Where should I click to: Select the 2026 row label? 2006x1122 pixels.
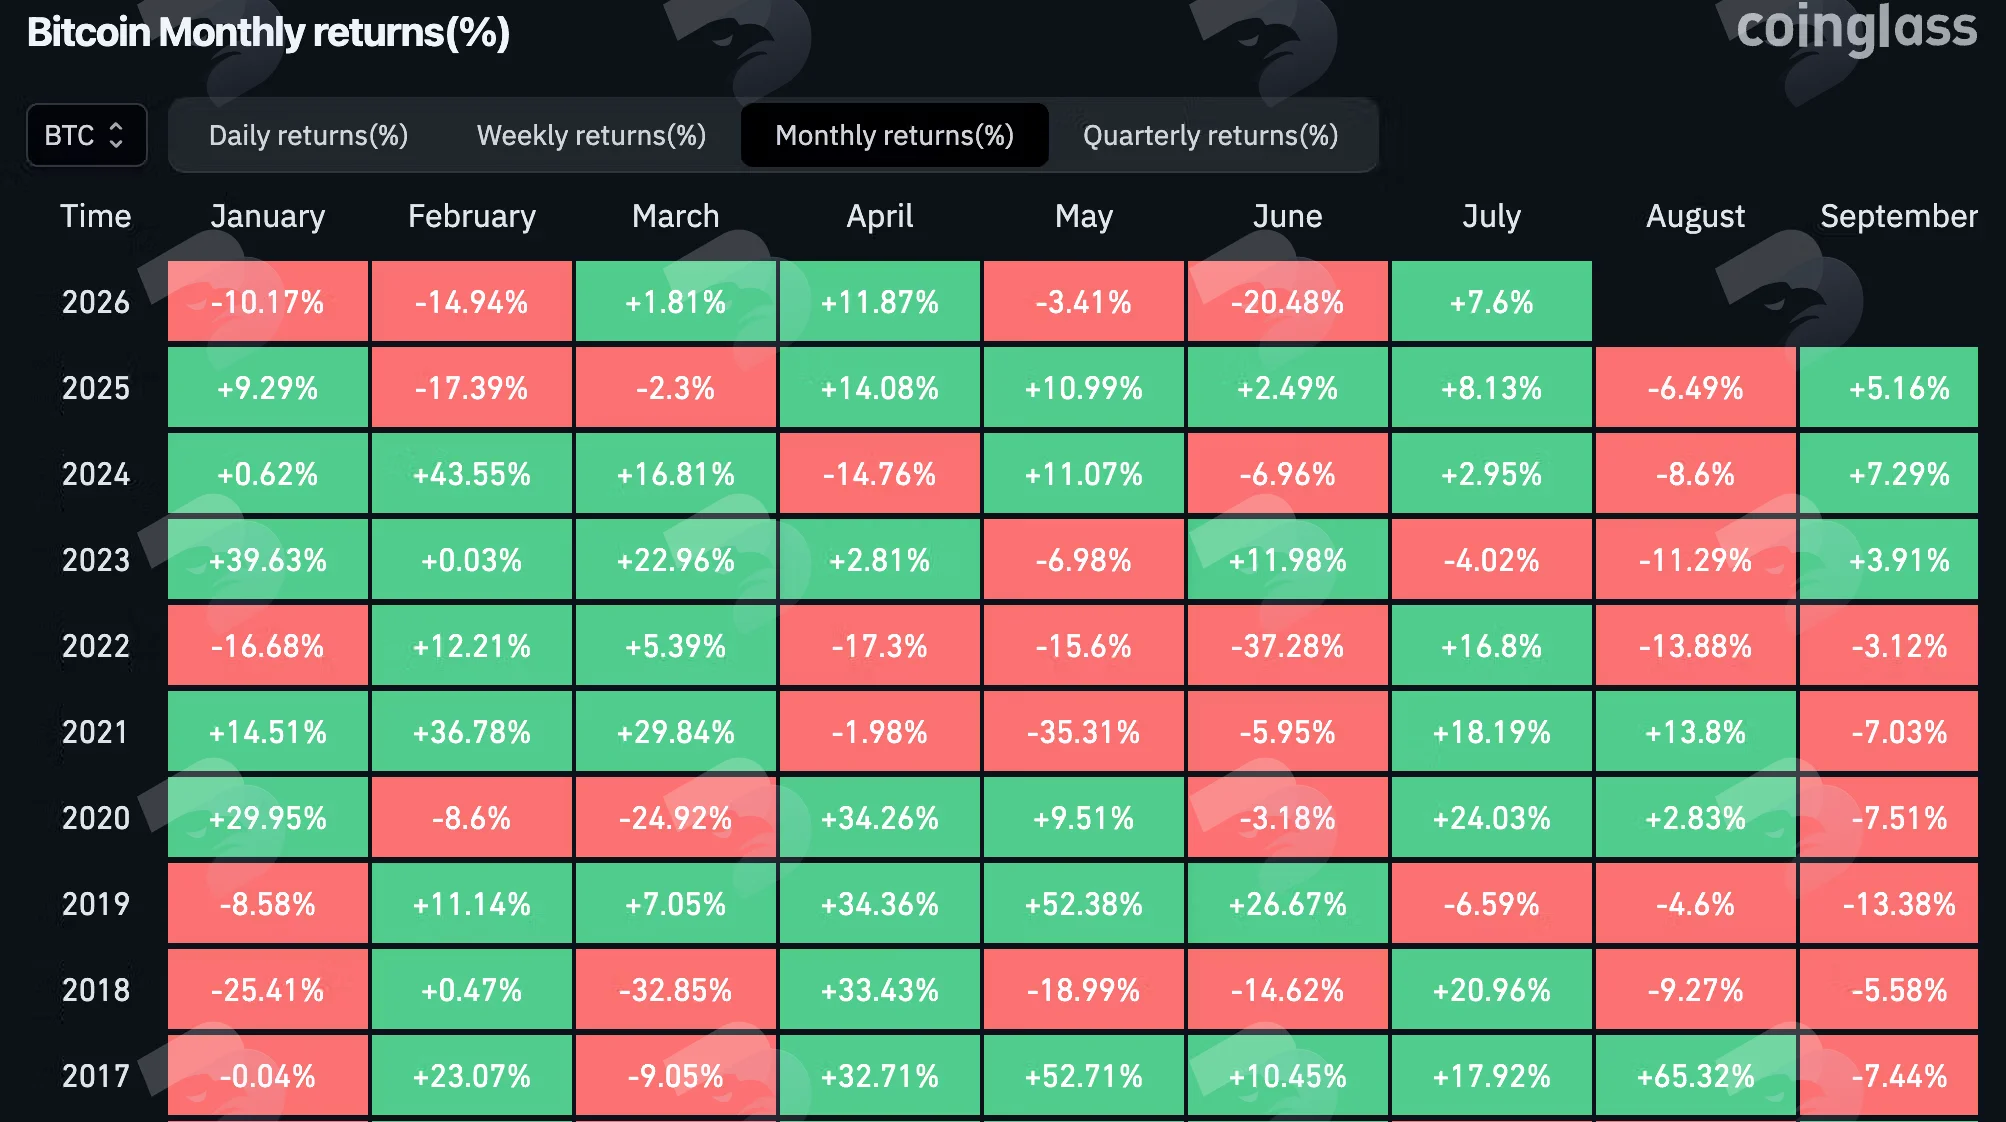point(96,302)
